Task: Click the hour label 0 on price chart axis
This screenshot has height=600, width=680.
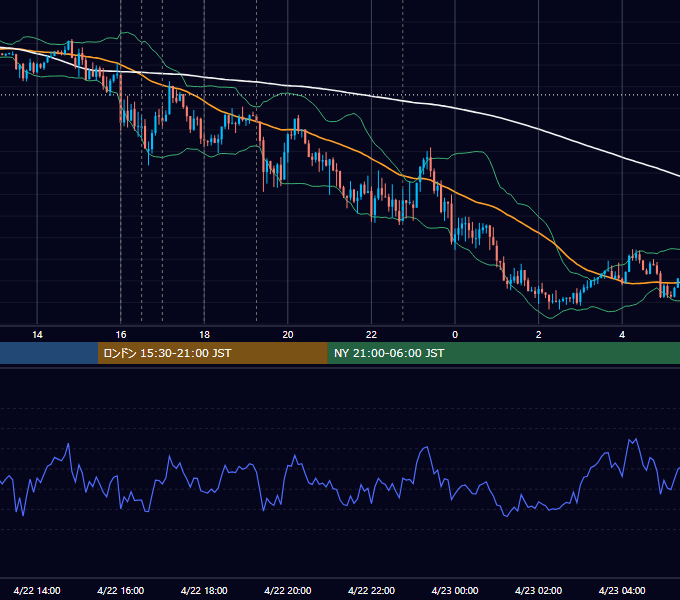Action: pos(455,334)
